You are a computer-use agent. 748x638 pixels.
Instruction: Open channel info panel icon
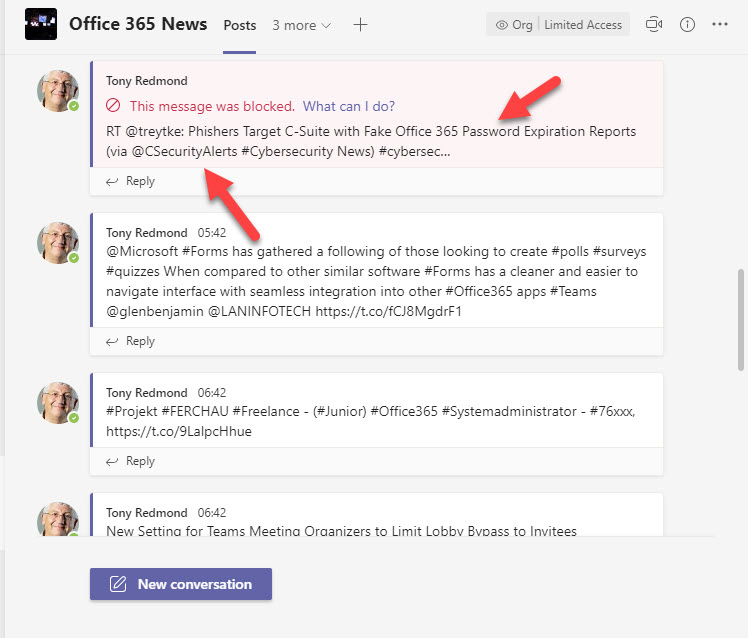coord(687,24)
